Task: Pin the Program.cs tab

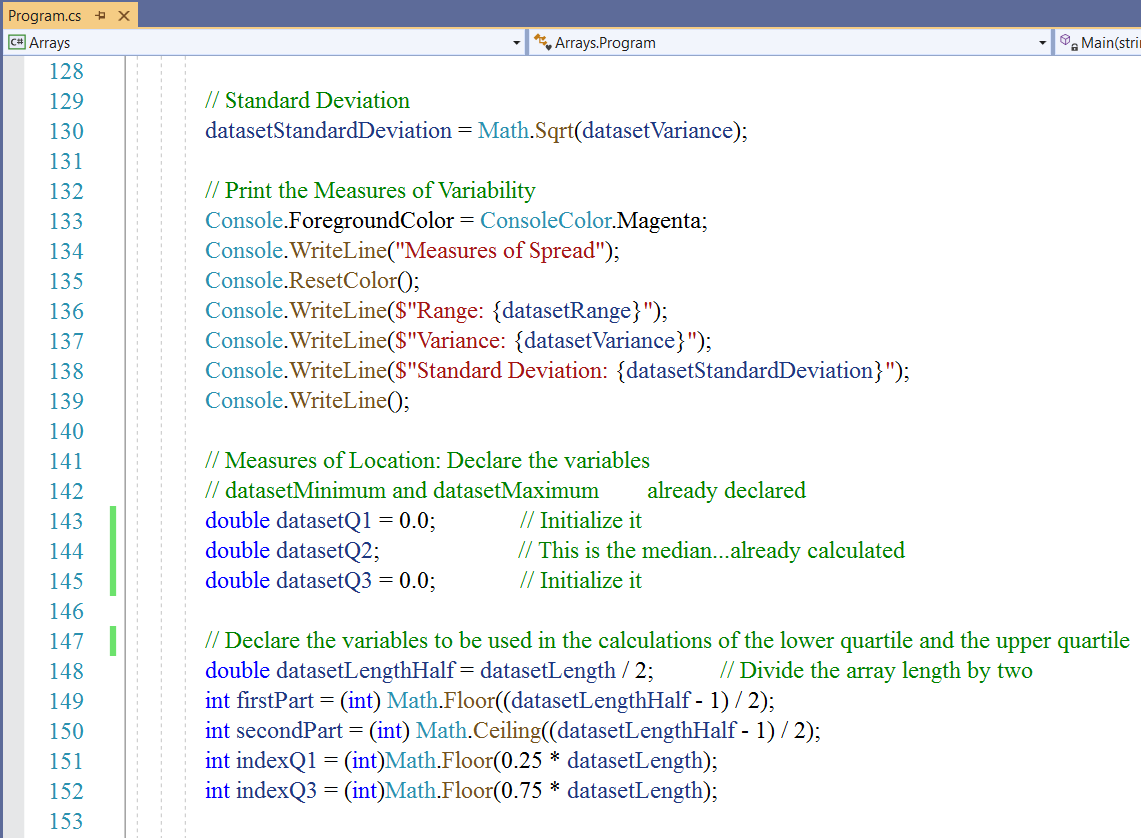Action: coord(101,16)
